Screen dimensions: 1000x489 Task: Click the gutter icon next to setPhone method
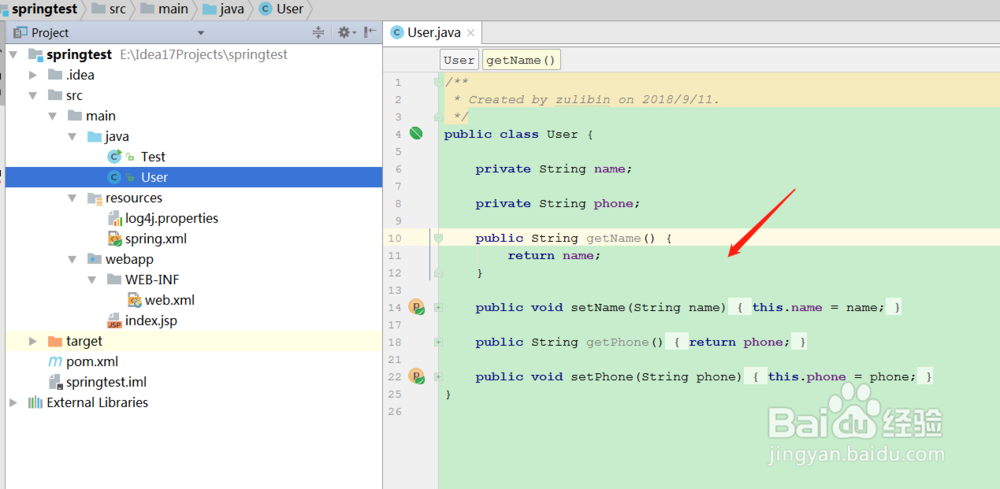416,376
